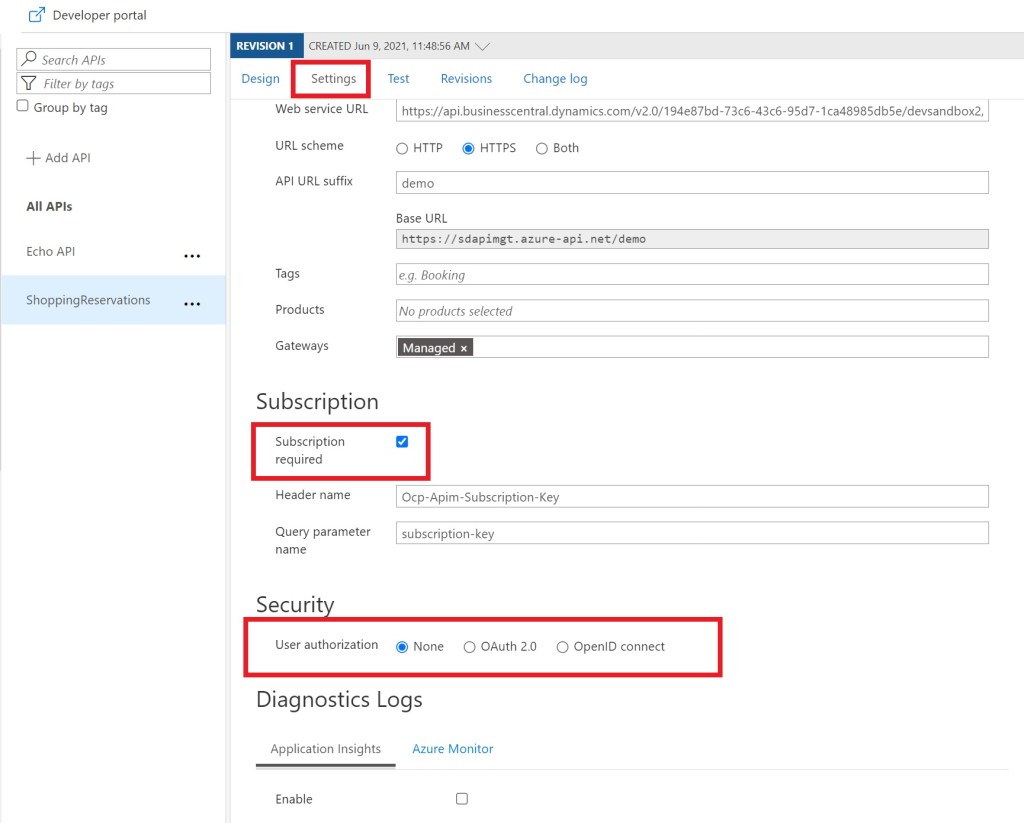
Task: Click the API URL suffix field
Action: click(691, 183)
